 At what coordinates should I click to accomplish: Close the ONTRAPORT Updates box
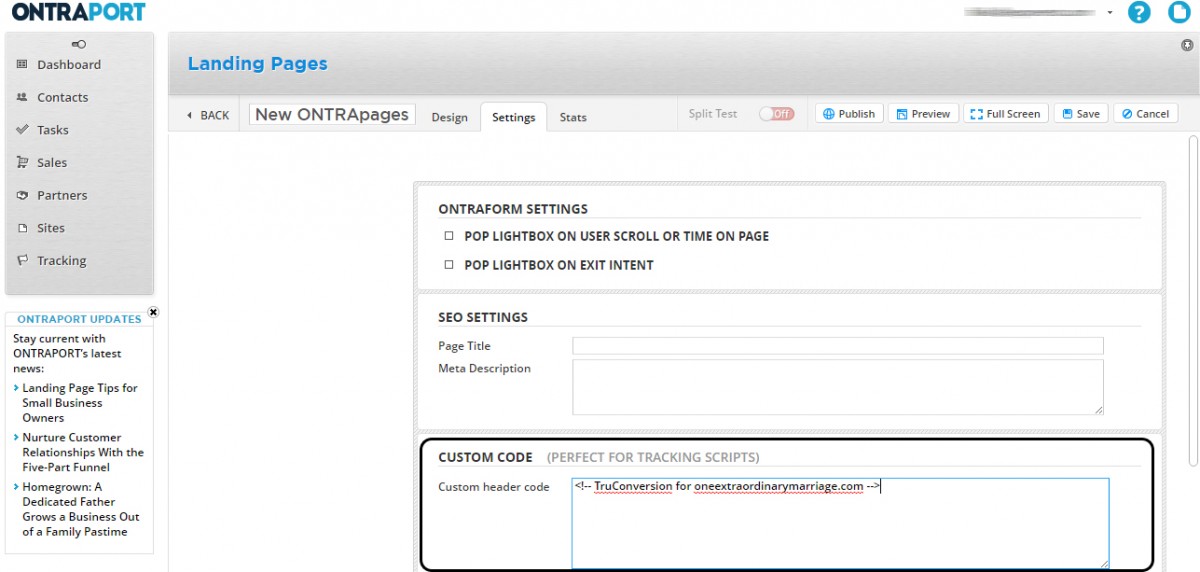coord(153,312)
